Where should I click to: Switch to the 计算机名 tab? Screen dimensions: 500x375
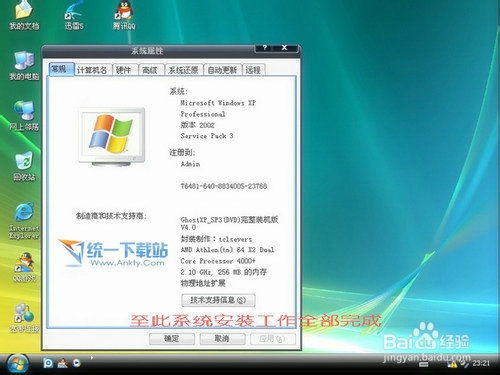pyautogui.click(x=92, y=70)
